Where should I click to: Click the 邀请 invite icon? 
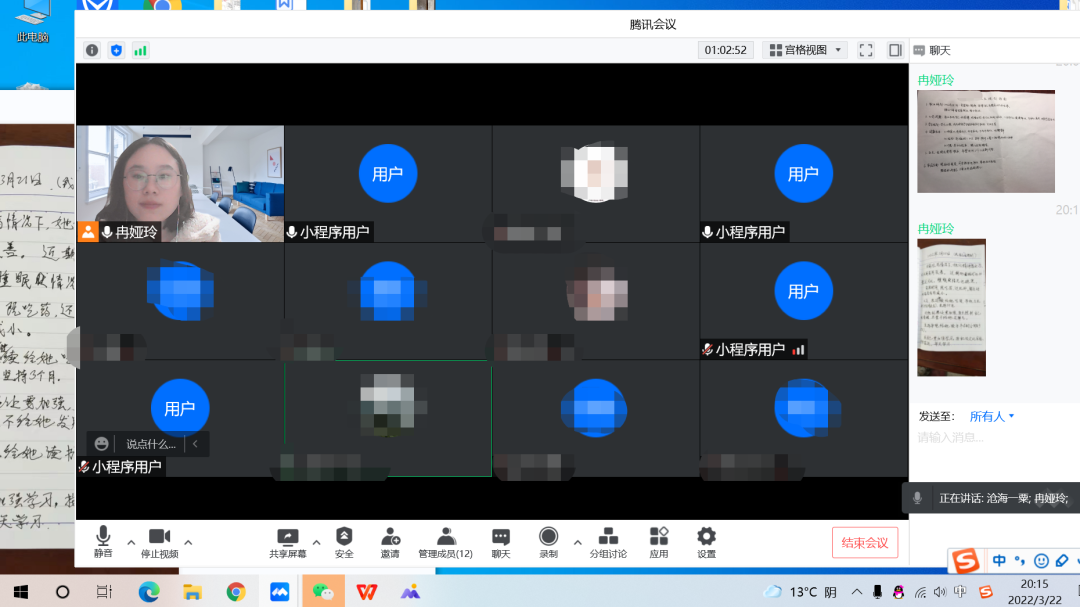coord(390,542)
